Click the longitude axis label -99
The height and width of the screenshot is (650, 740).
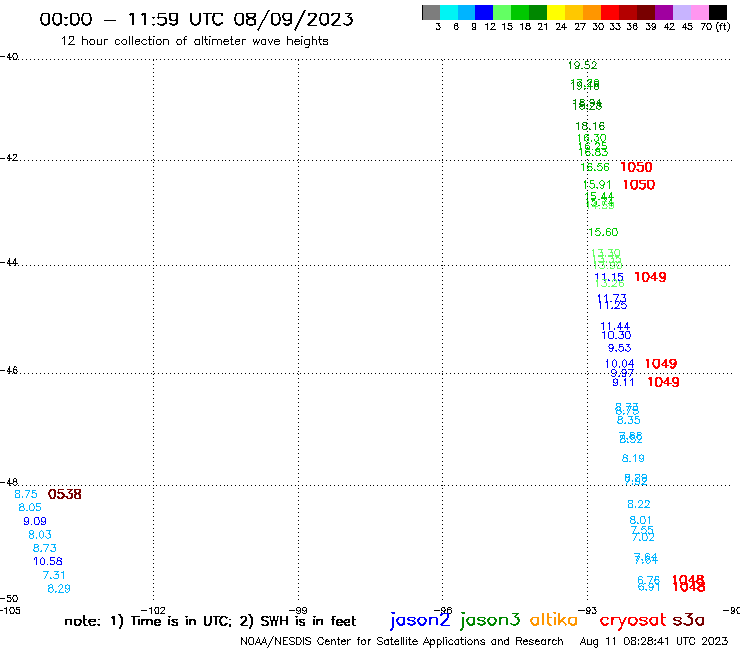(298, 610)
